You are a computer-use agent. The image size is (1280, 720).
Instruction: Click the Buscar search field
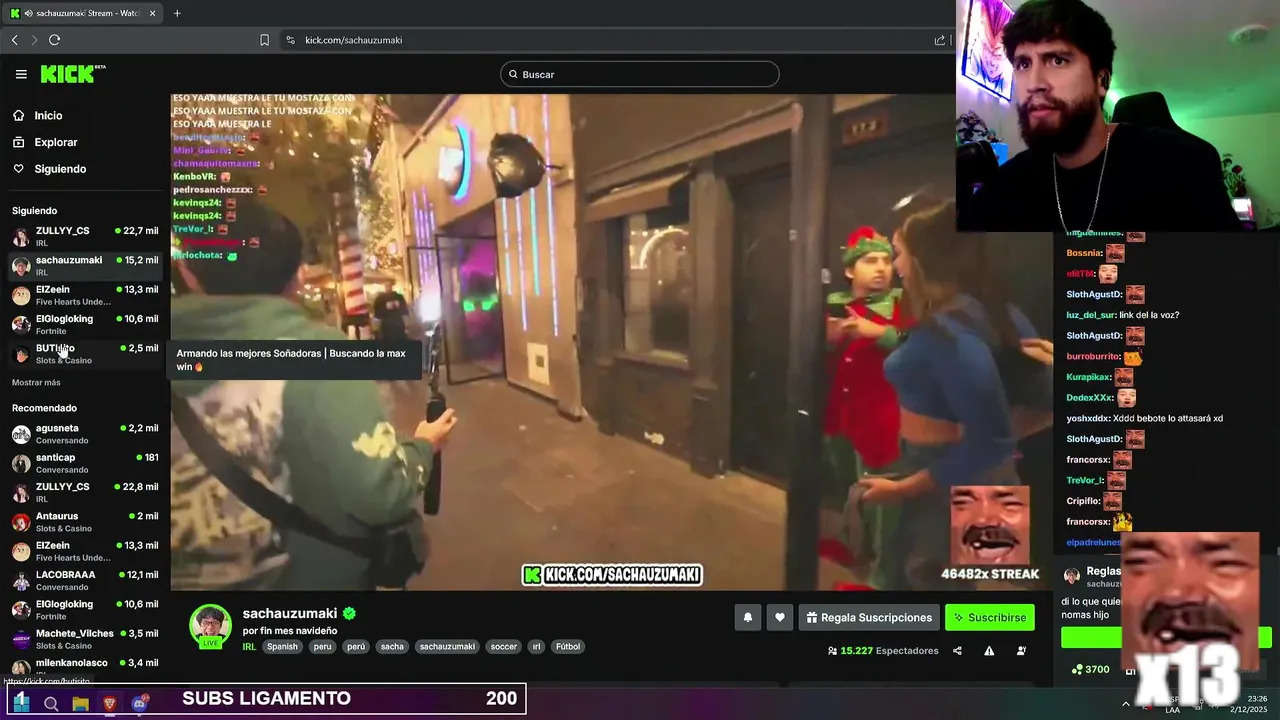(640, 74)
